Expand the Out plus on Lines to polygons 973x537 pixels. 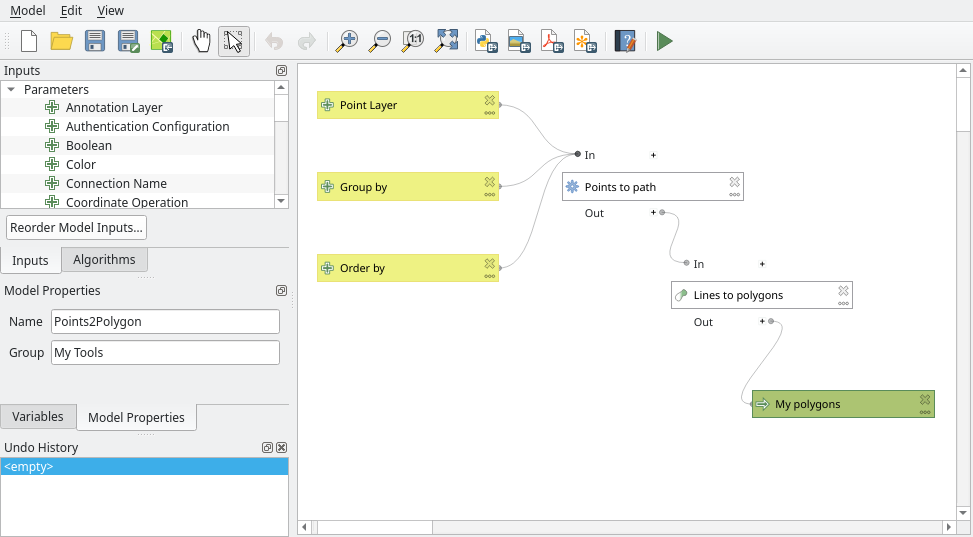tap(762, 322)
